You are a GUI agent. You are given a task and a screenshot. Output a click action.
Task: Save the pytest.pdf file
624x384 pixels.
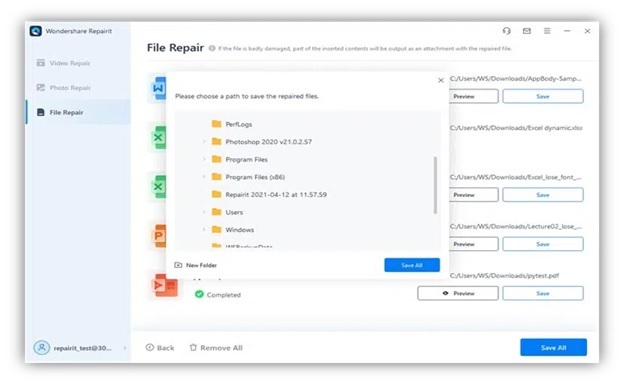tap(543, 293)
